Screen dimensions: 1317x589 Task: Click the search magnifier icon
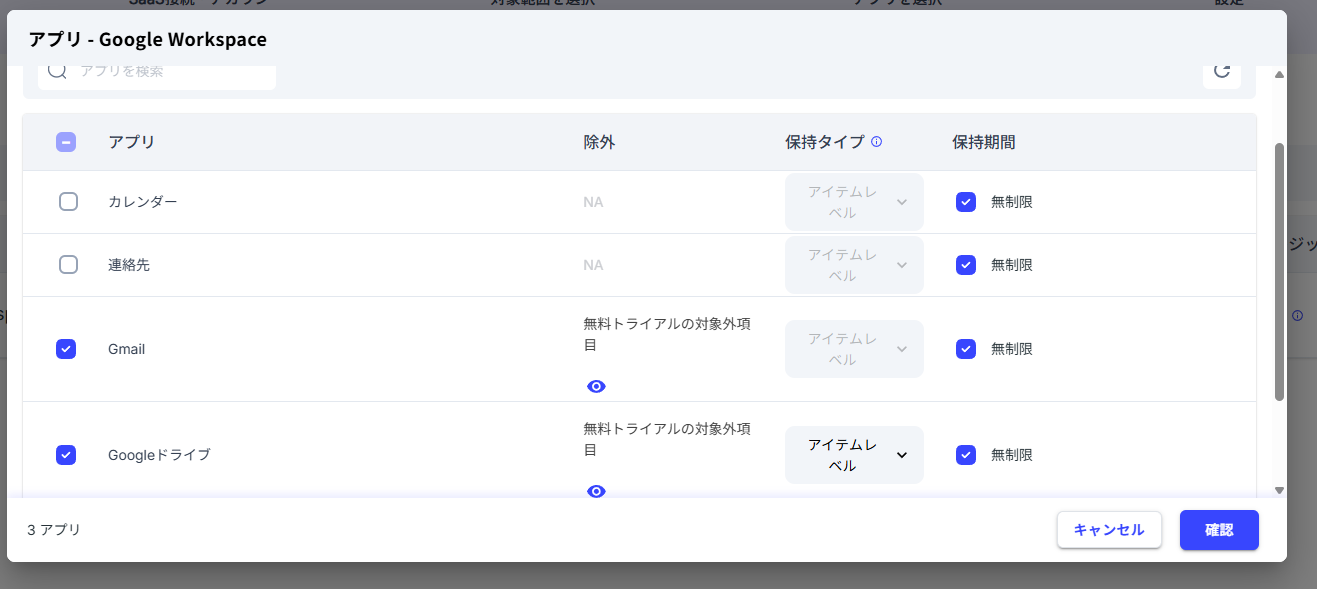pos(57,71)
